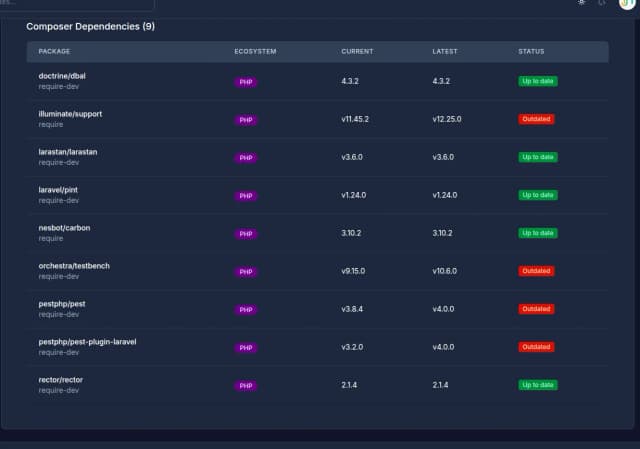Image resolution: width=640 pixels, height=449 pixels.
Task: Sort by the PACKAGE column header
Action: (54, 51)
